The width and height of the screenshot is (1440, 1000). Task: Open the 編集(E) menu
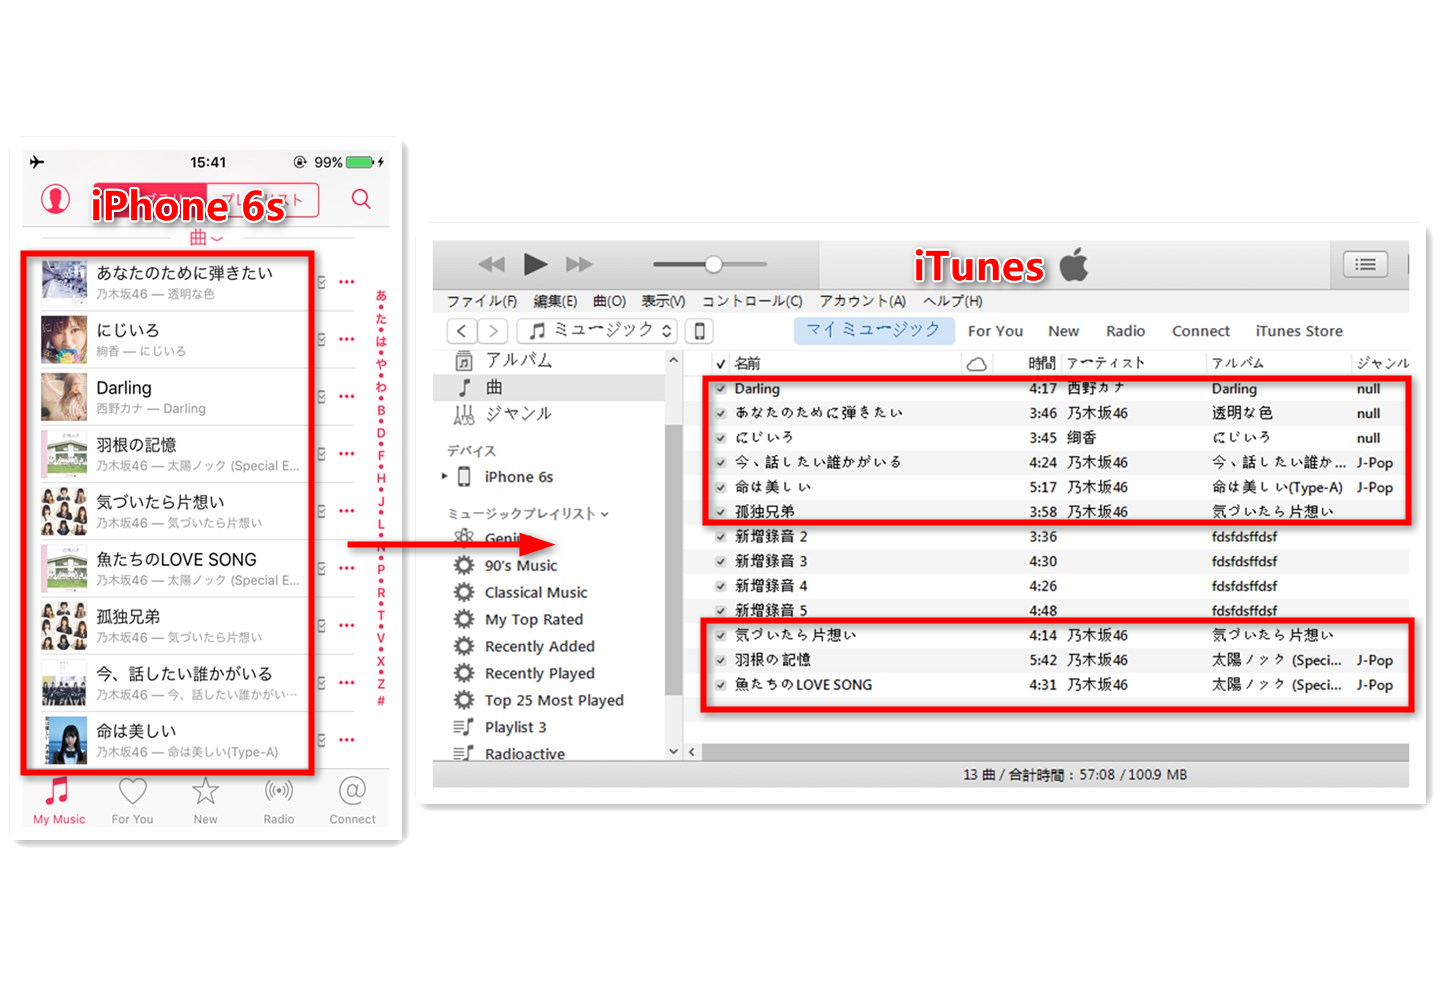(x=555, y=301)
